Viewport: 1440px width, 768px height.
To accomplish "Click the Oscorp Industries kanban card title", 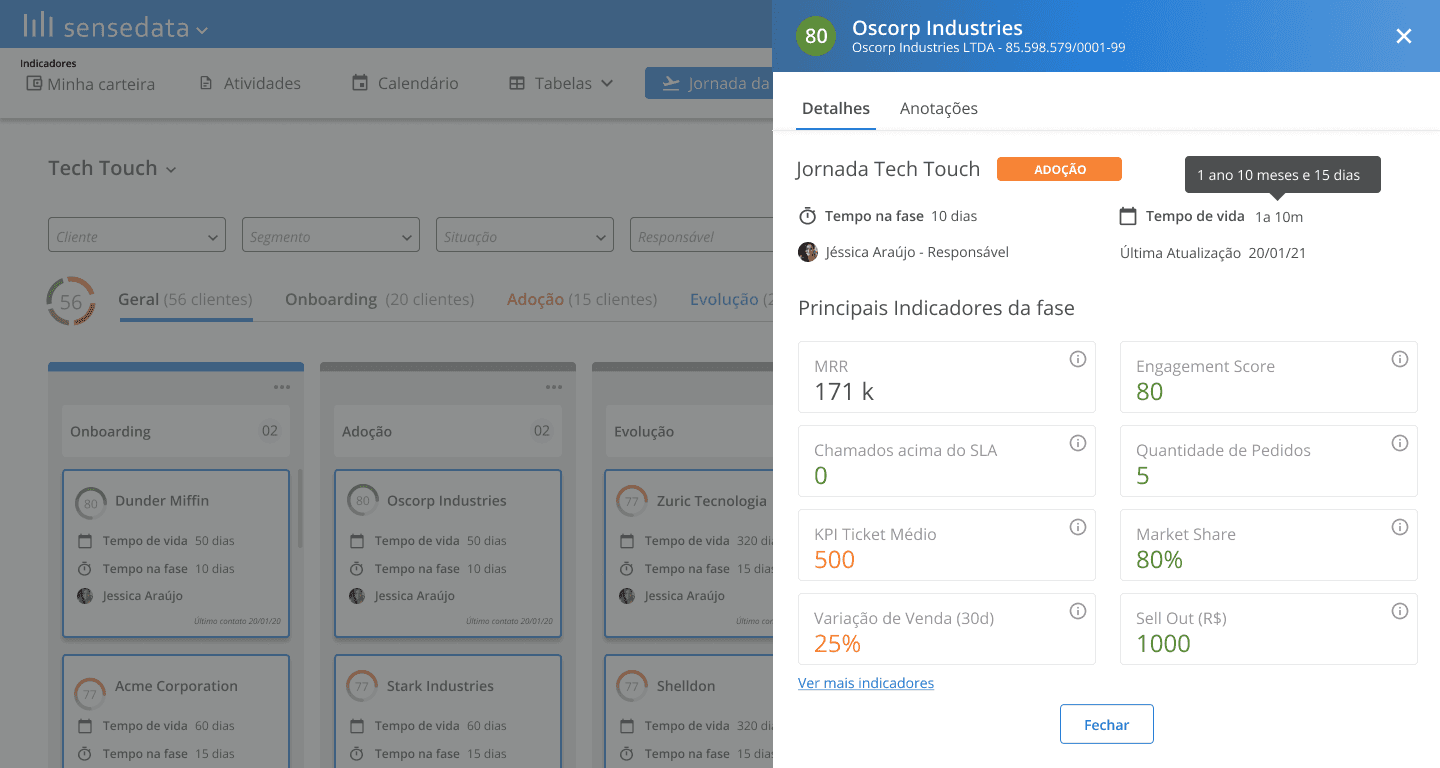I will coord(447,500).
